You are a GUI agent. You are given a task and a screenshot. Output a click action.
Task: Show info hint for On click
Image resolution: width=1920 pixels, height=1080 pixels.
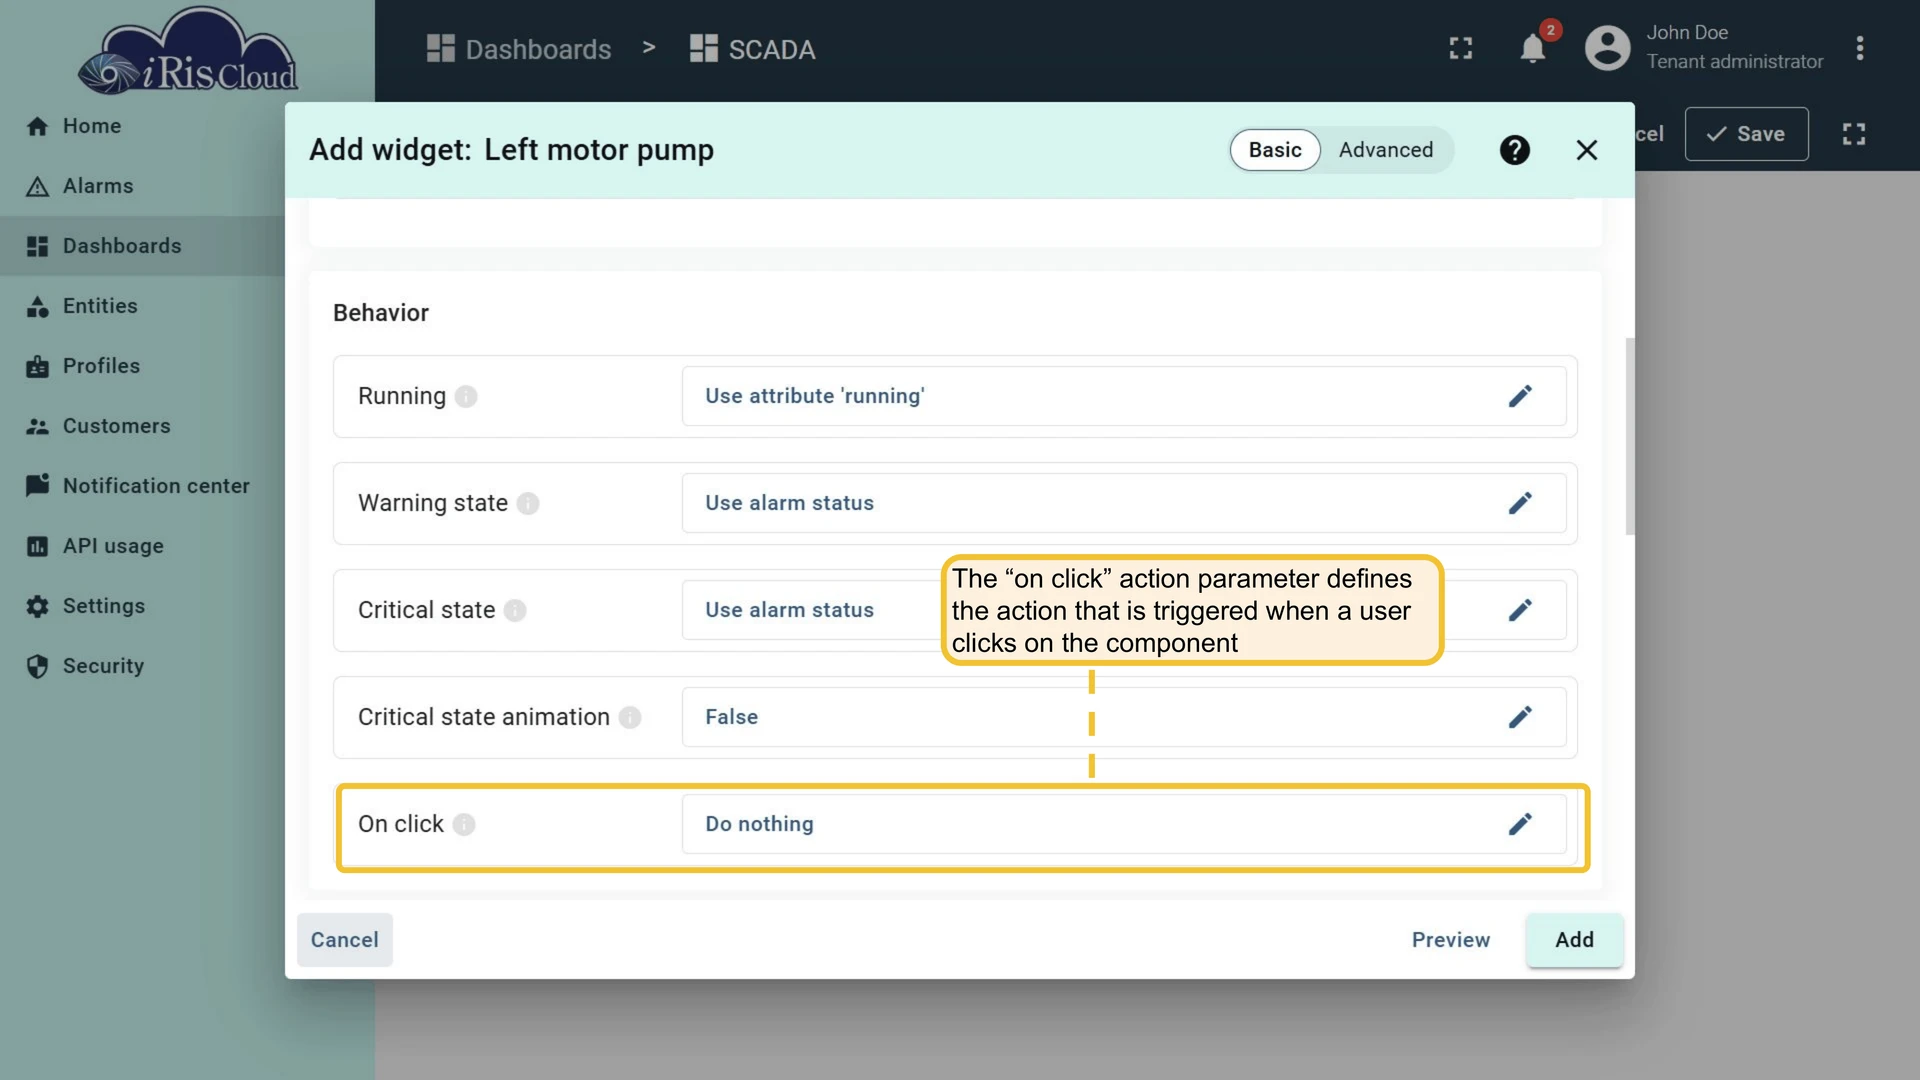464,824
